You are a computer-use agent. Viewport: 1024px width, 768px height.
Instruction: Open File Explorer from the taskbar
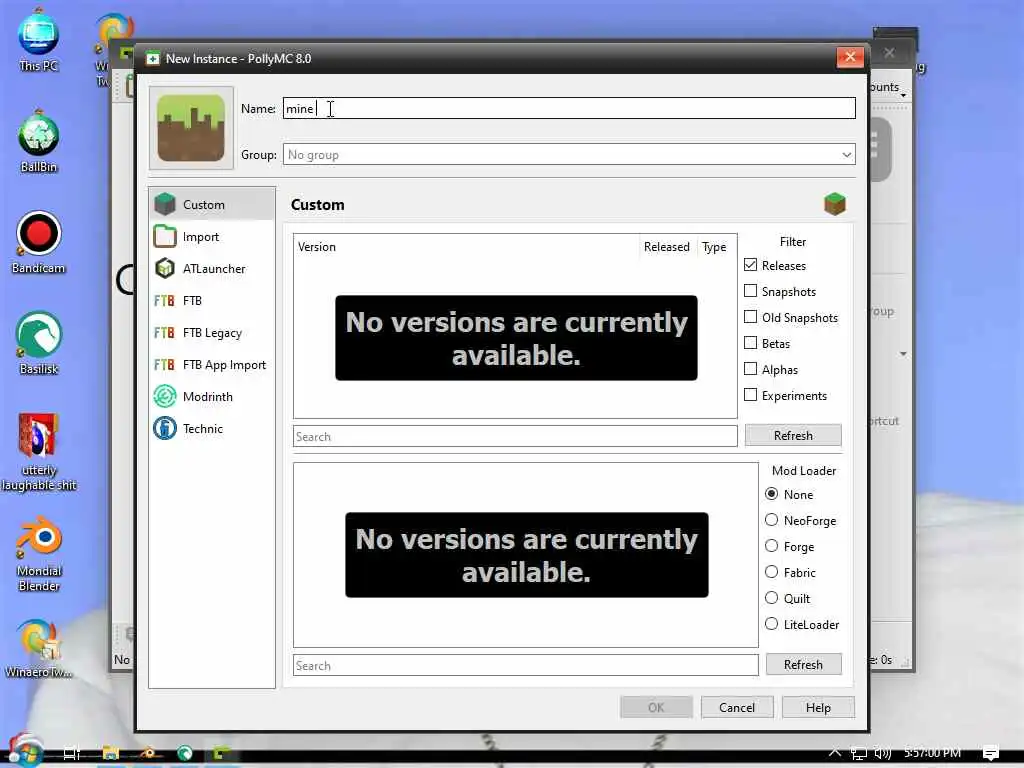(x=111, y=754)
